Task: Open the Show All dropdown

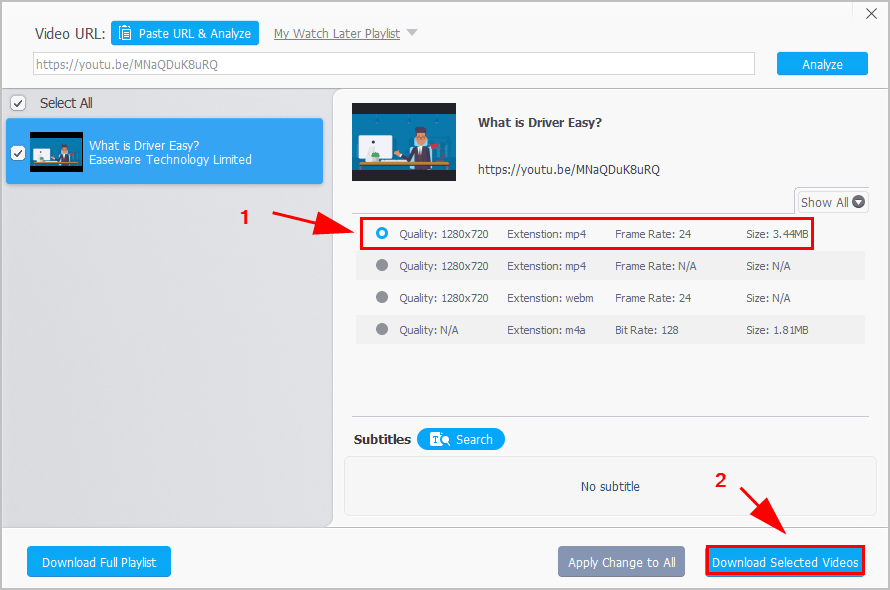Action: pyautogui.click(x=831, y=200)
